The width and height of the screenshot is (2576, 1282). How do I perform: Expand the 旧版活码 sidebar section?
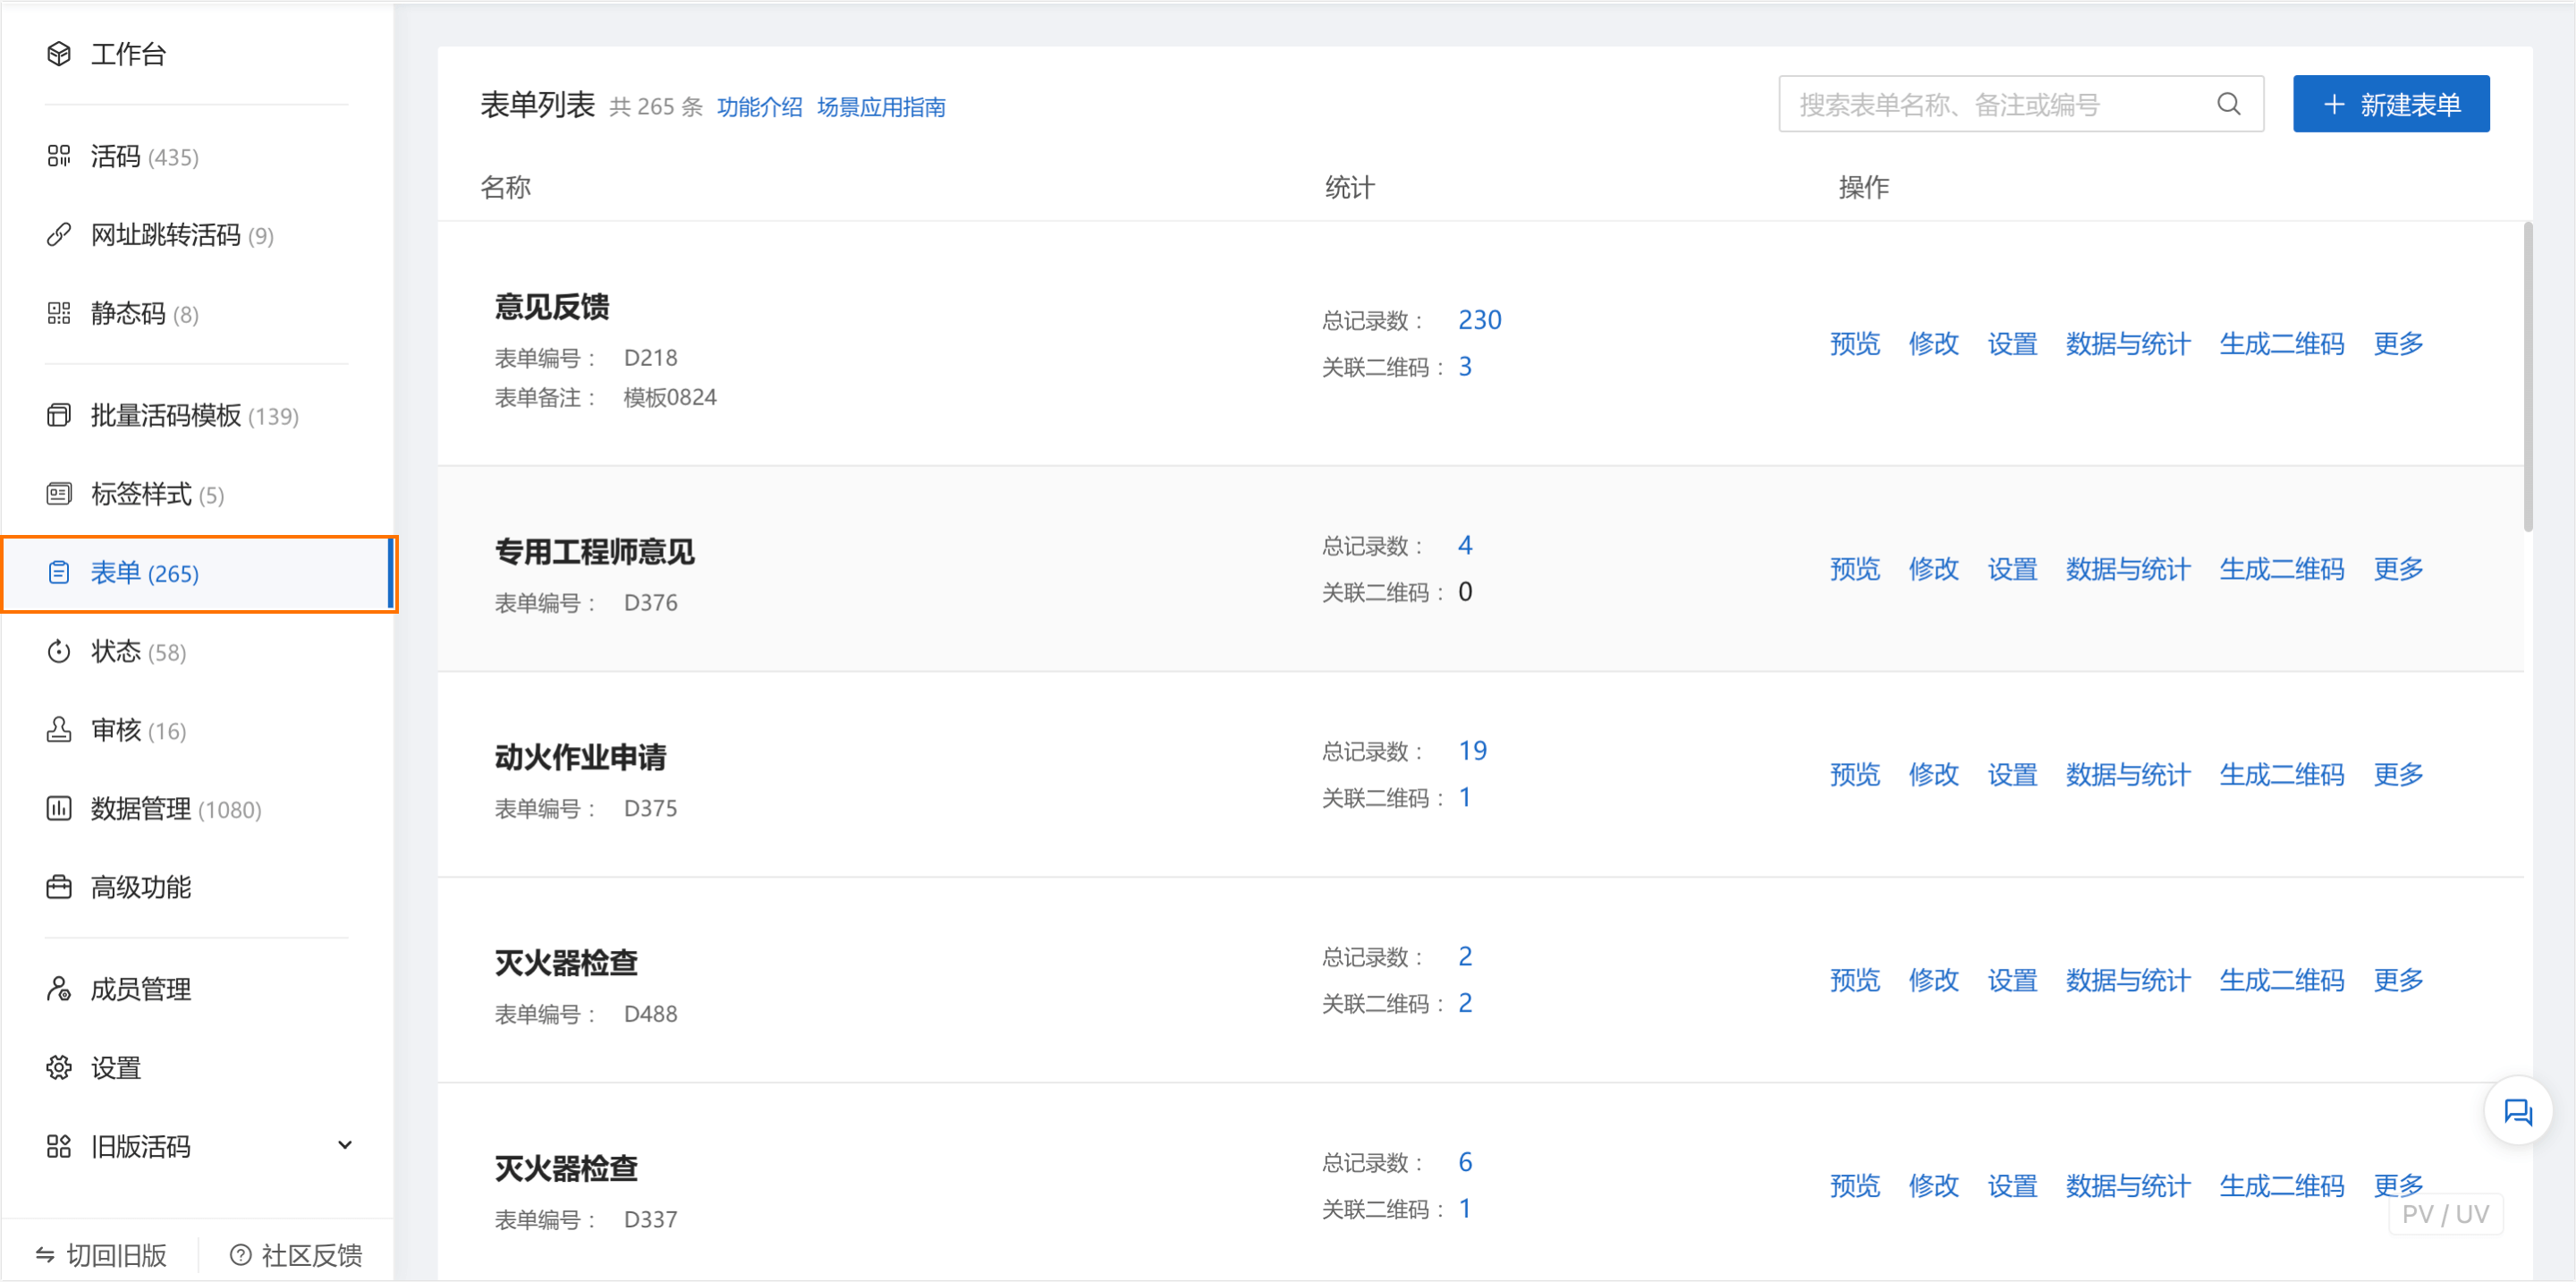[x=344, y=1145]
